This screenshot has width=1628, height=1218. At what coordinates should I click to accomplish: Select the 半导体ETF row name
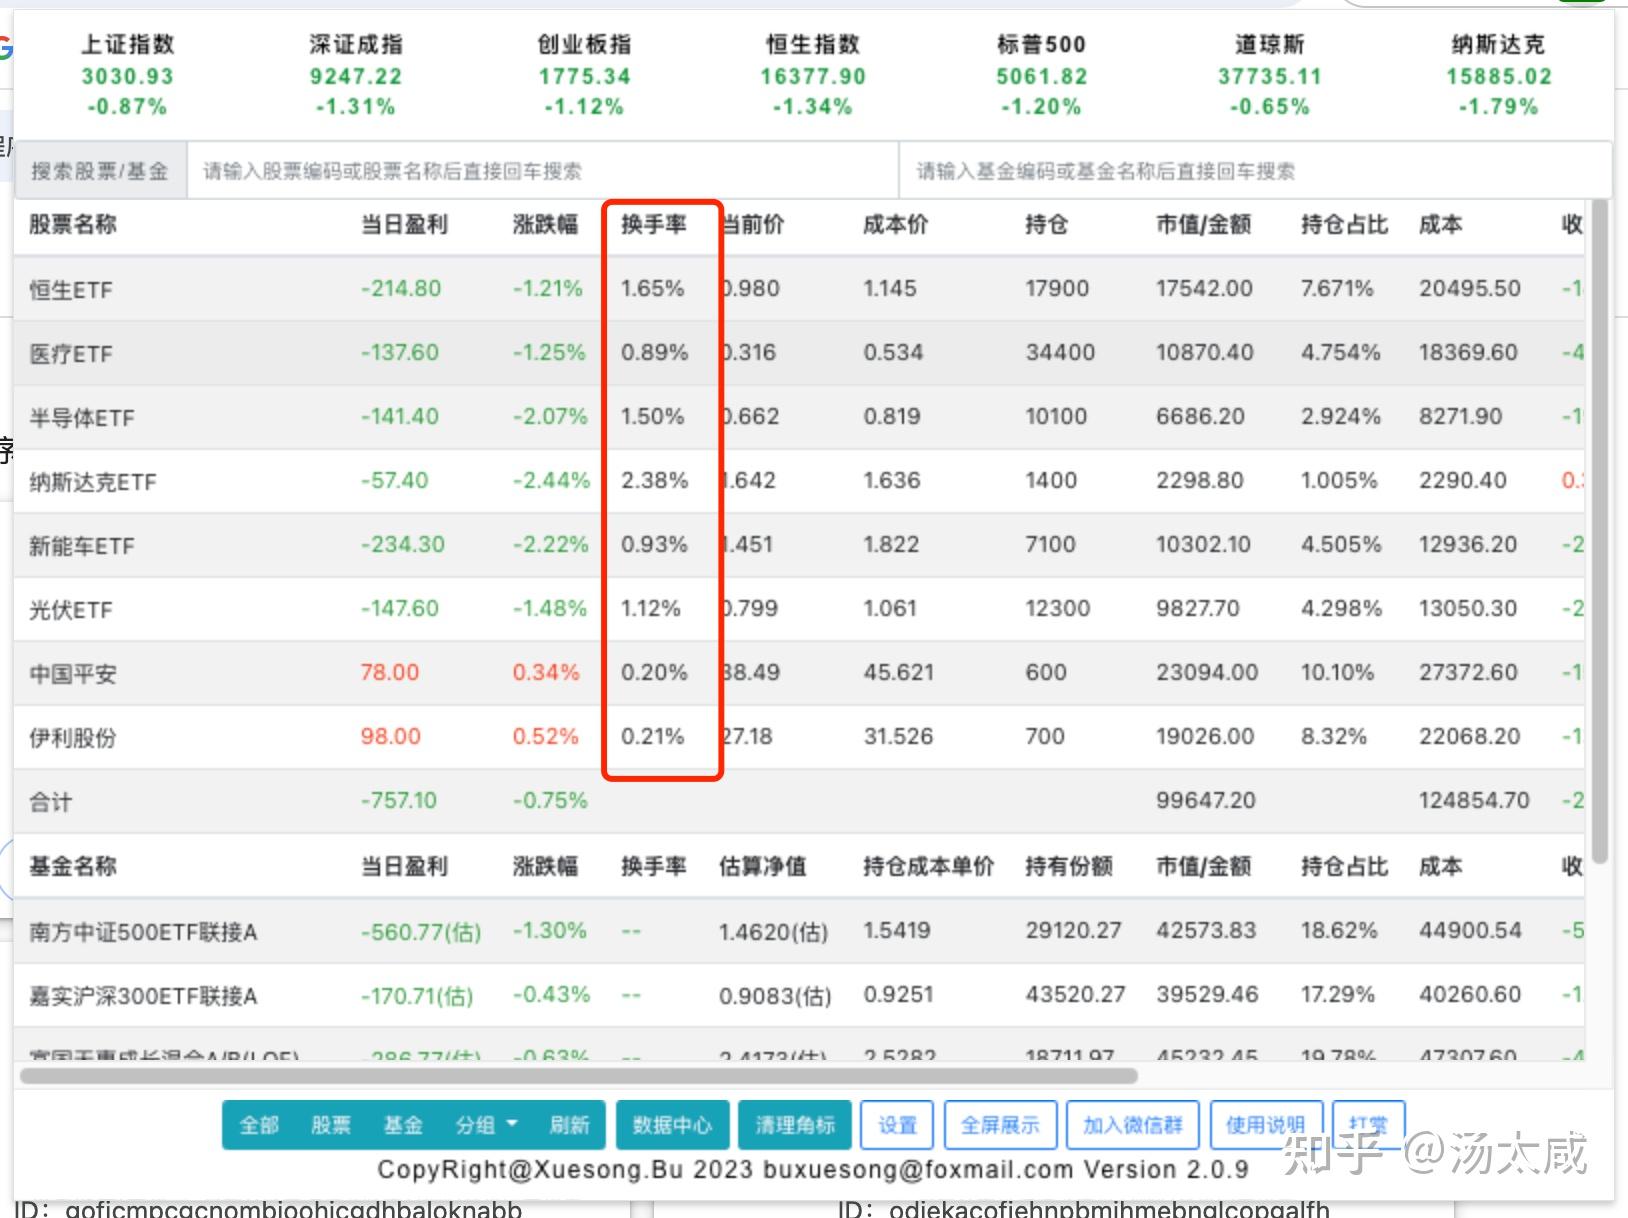(82, 417)
